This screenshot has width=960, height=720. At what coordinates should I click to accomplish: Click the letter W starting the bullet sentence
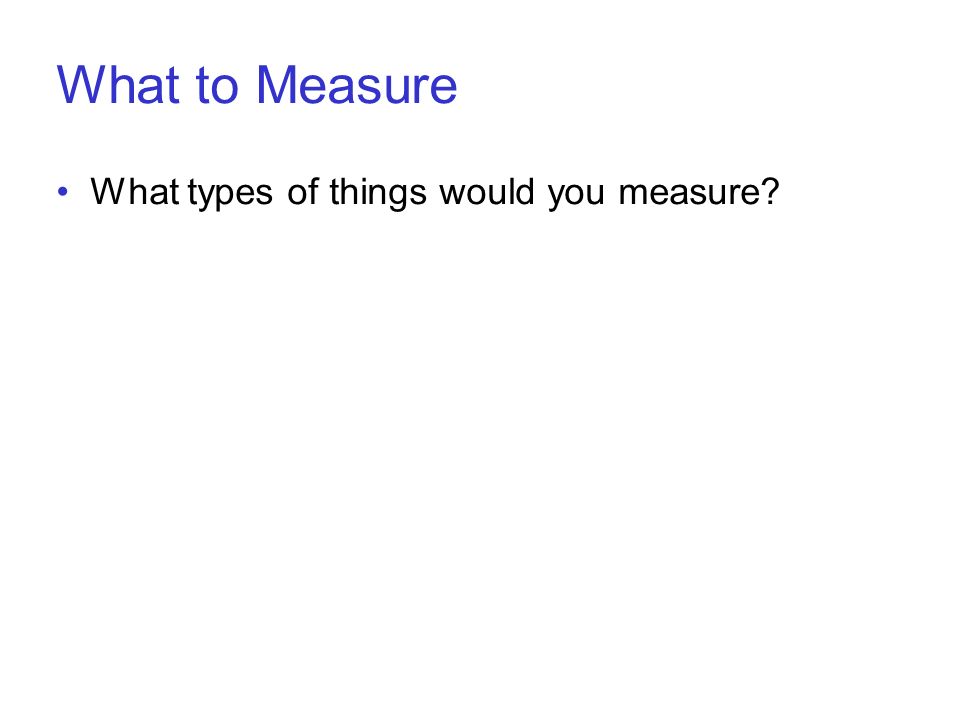106,192
